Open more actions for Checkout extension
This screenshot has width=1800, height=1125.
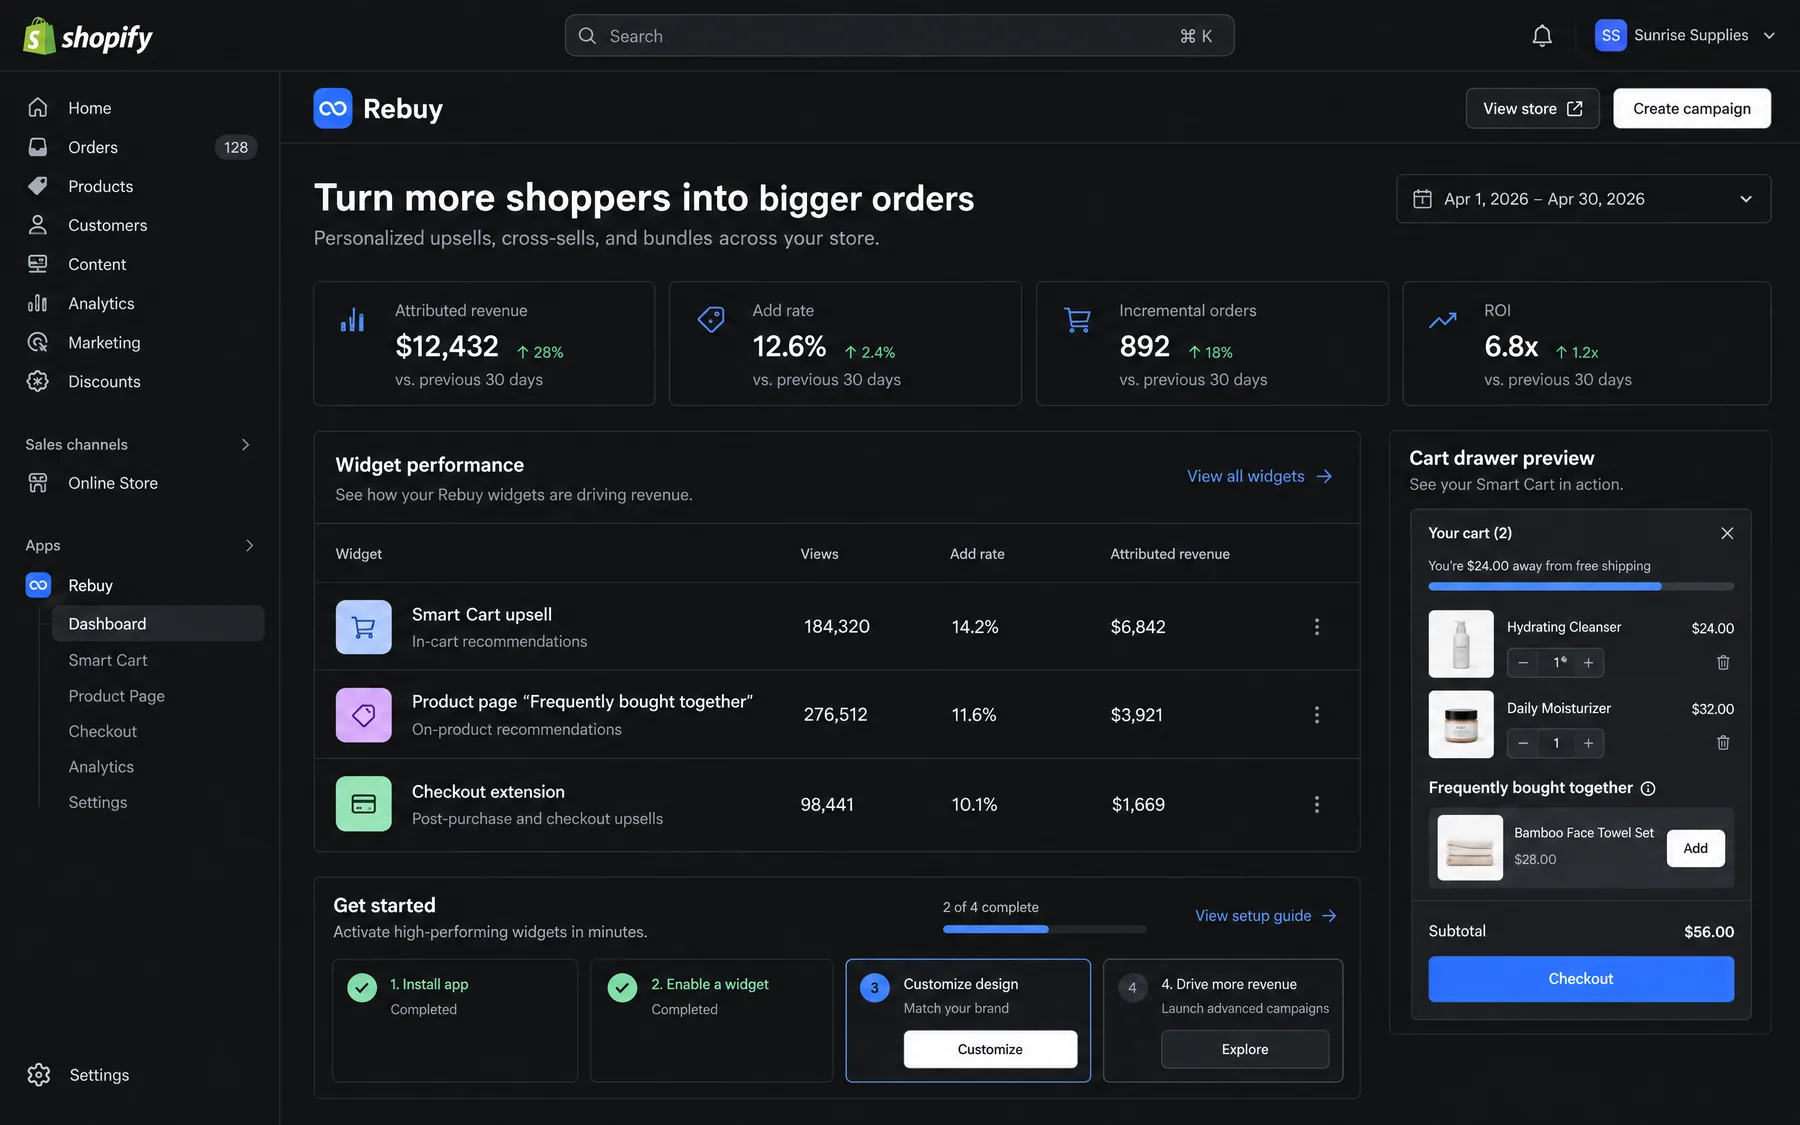[1317, 804]
